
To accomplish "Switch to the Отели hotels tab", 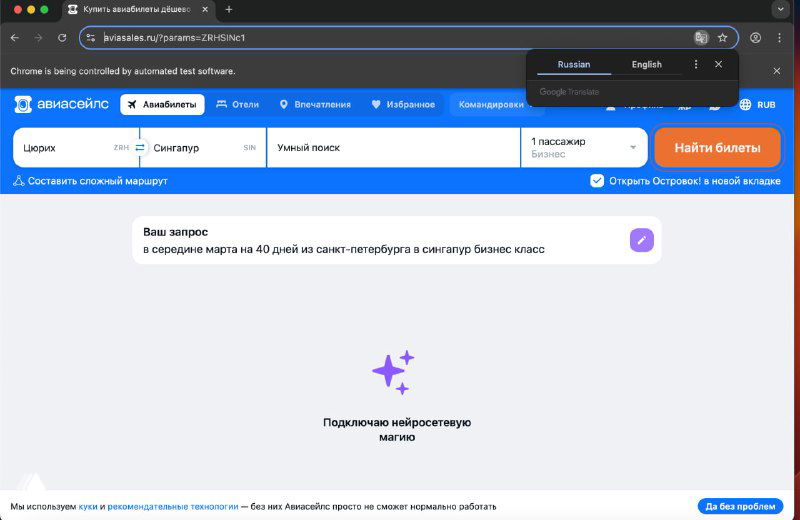I will pyautogui.click(x=238, y=105).
